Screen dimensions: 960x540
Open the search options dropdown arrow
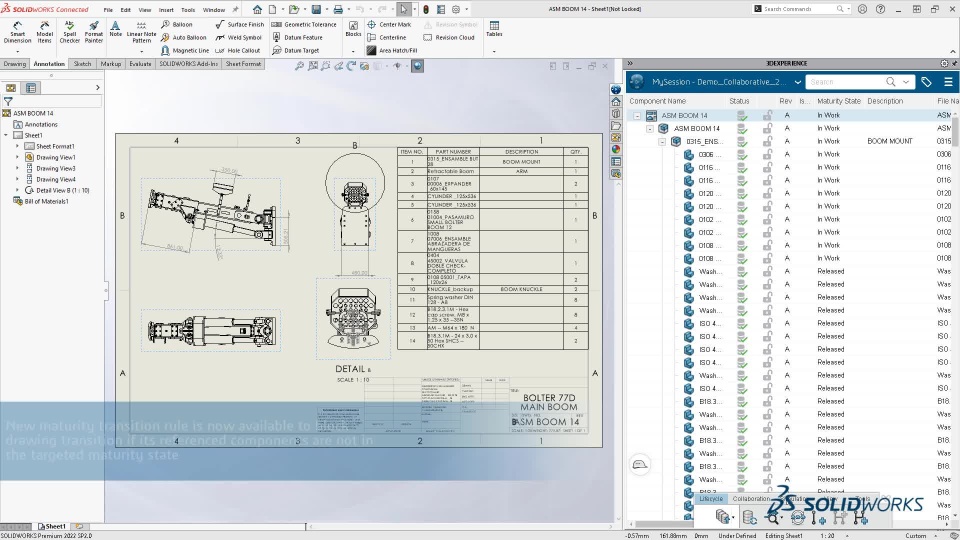tap(906, 82)
